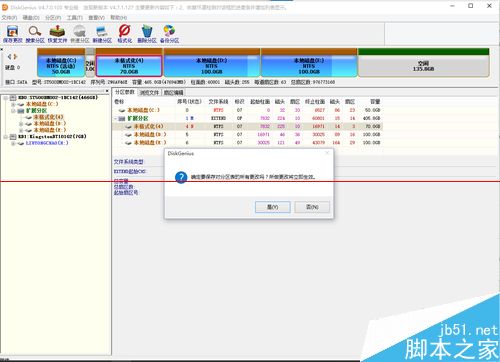Select 本地磁盘(C:) label in left tree
This screenshot has width=500, height=362.
42,104
